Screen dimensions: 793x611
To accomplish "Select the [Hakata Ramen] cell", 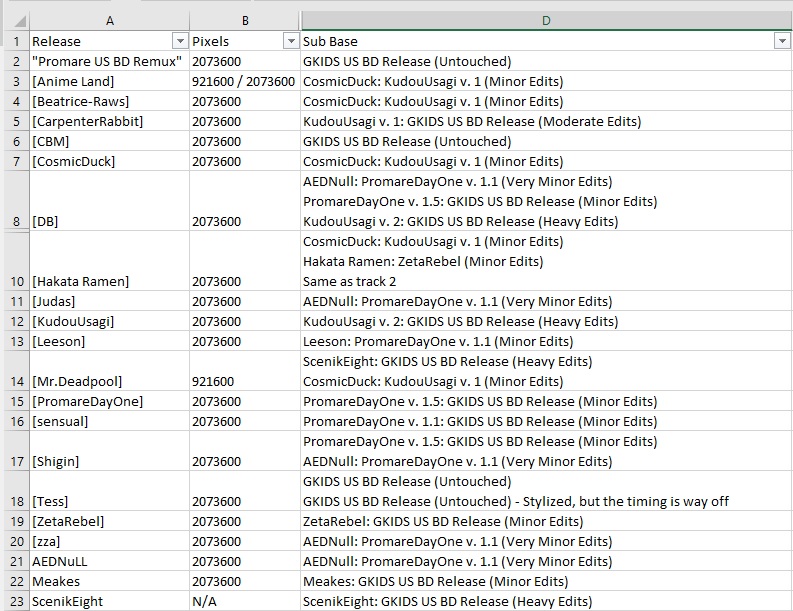I will point(109,261).
